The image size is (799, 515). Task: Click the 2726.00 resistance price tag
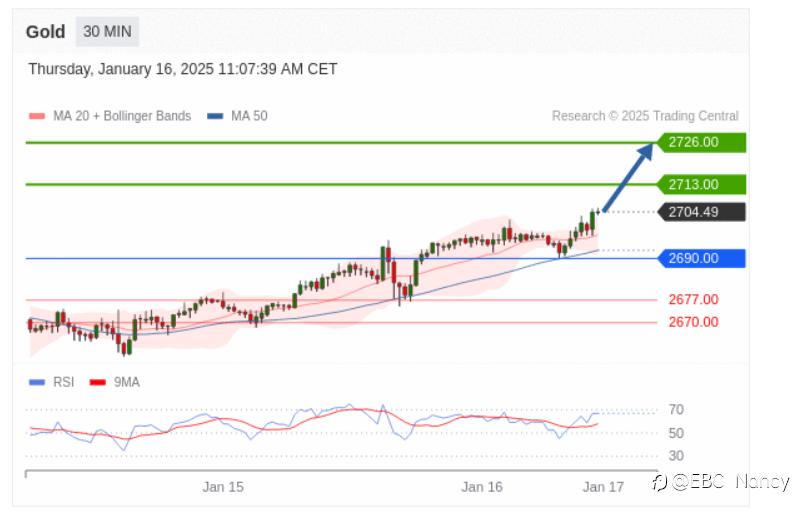click(x=701, y=142)
